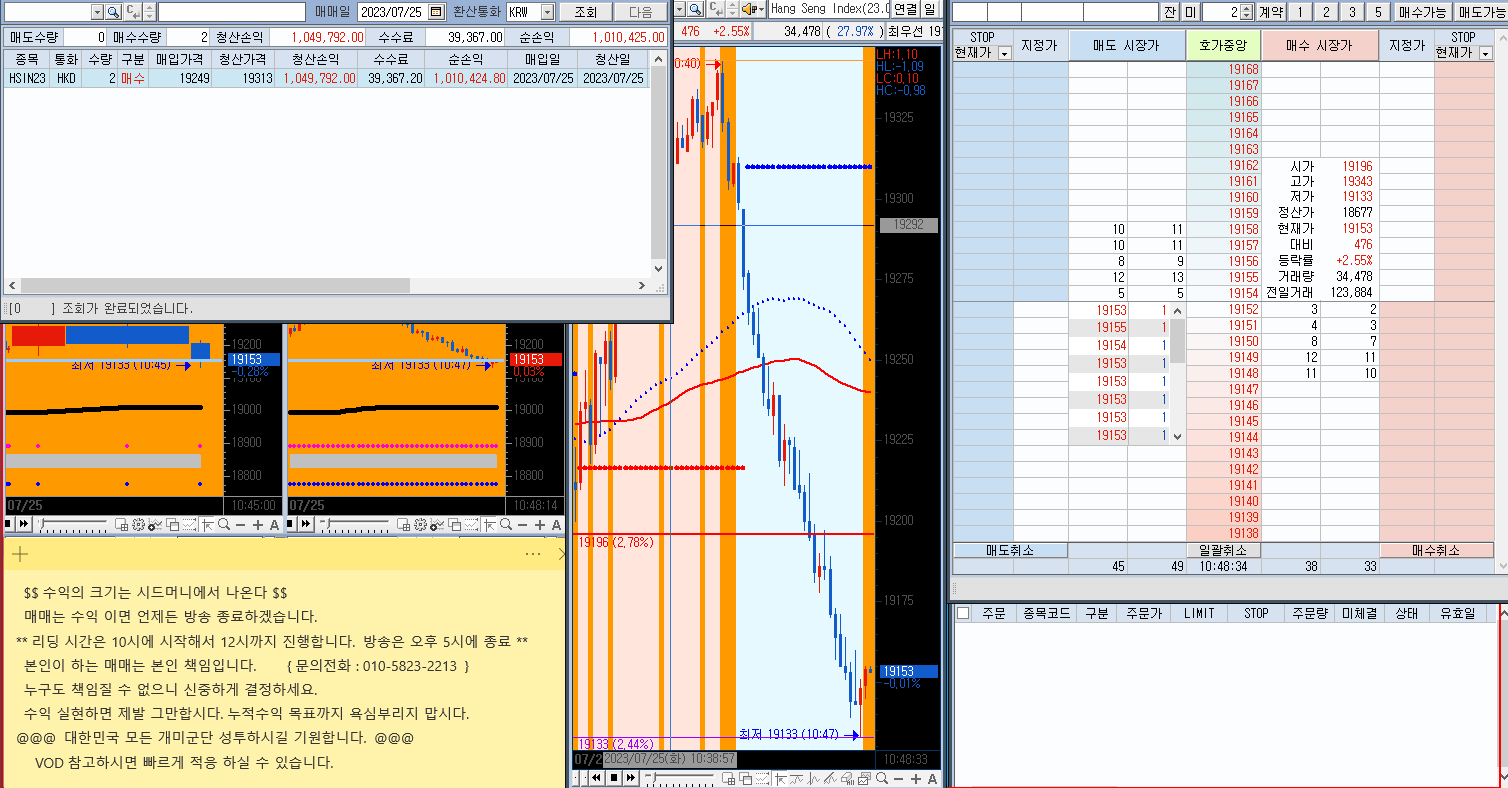Open the calendar picker beside 2023/07/25
This screenshot has width=1508, height=788.
click(436, 12)
